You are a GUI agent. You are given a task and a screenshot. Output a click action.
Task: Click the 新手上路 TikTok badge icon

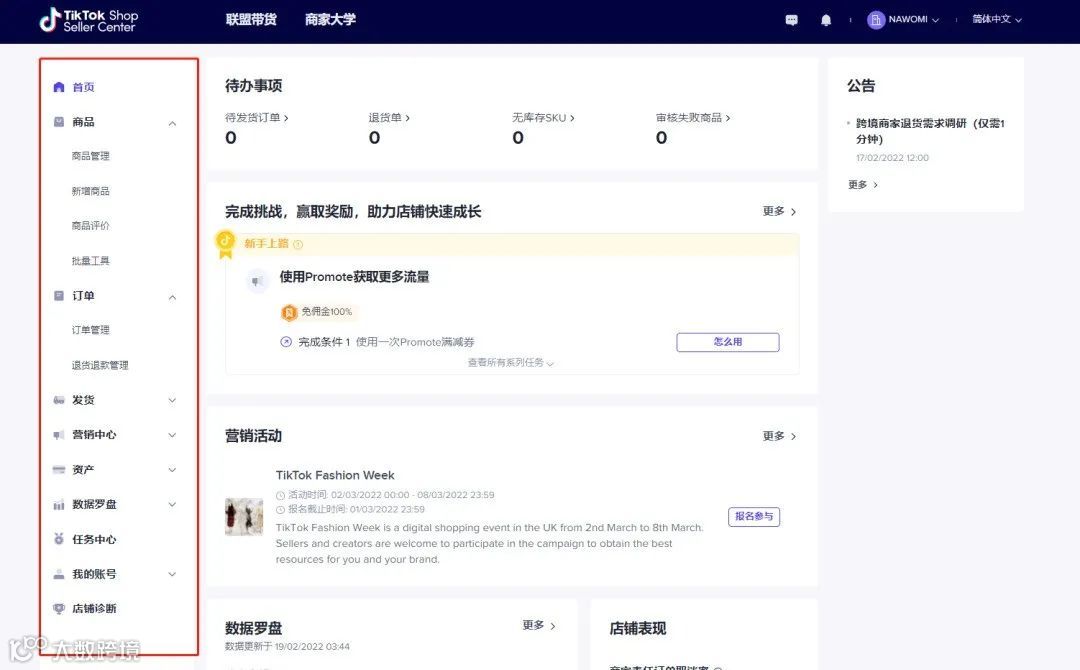coord(225,244)
